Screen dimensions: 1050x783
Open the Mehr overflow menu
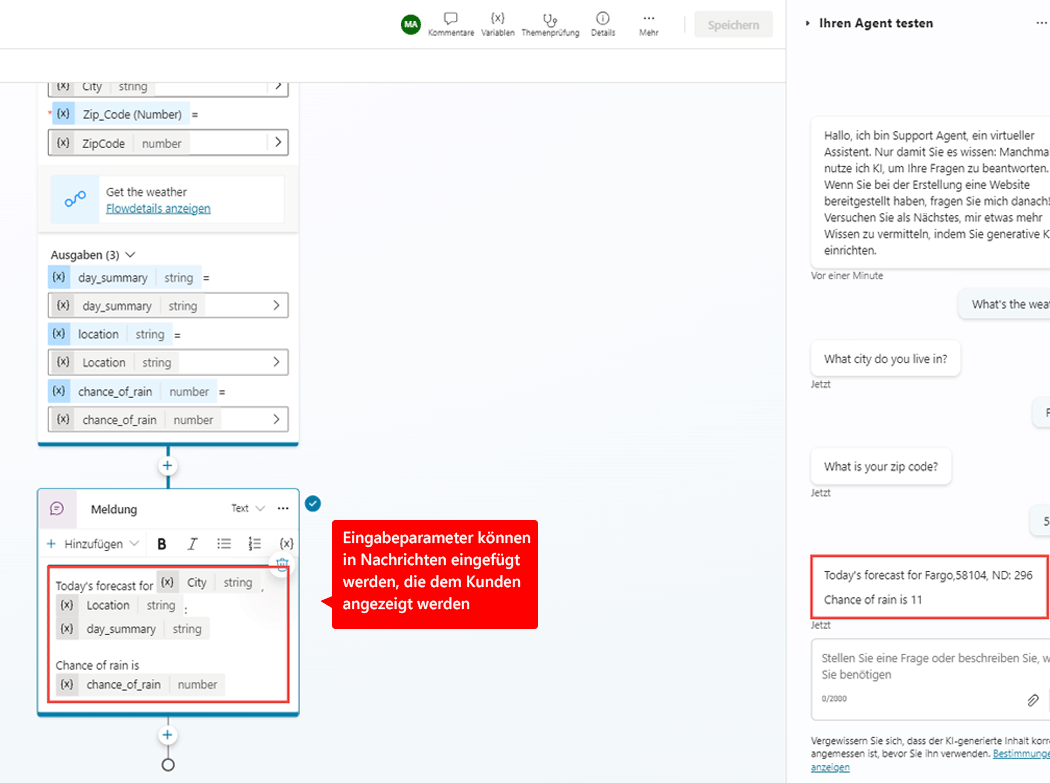click(648, 24)
